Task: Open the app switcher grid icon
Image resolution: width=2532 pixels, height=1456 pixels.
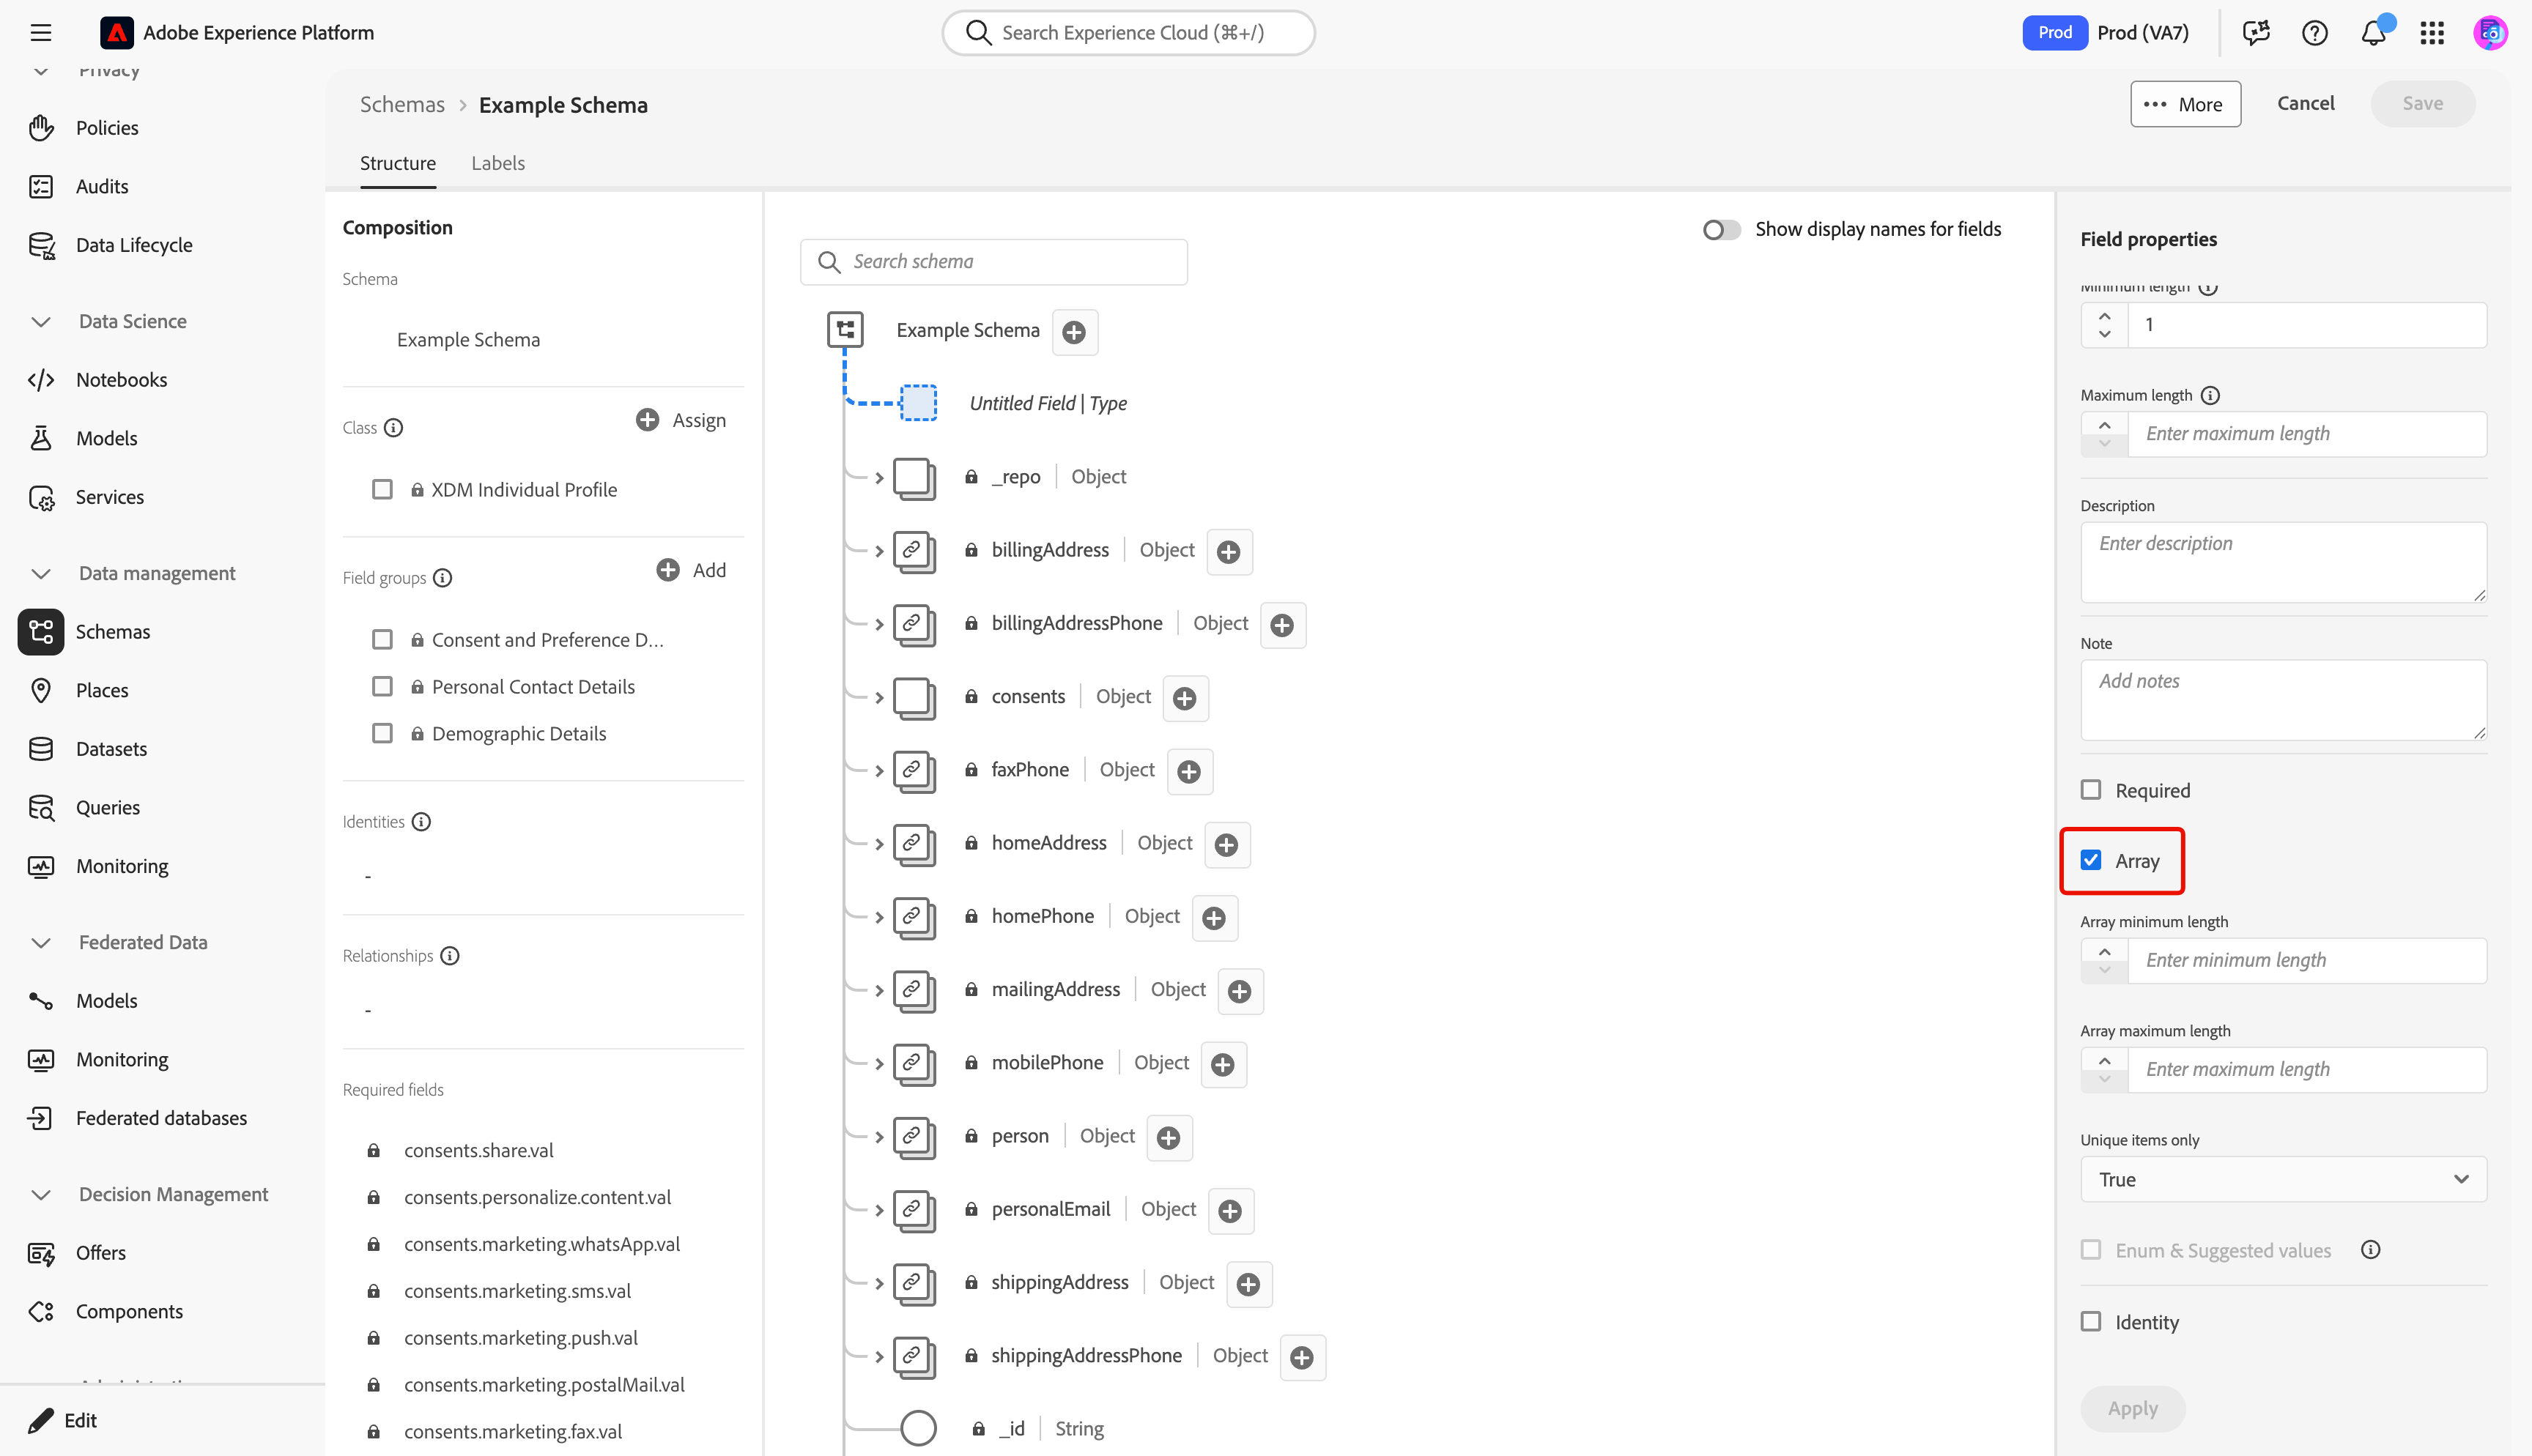Action: pos(2432,33)
